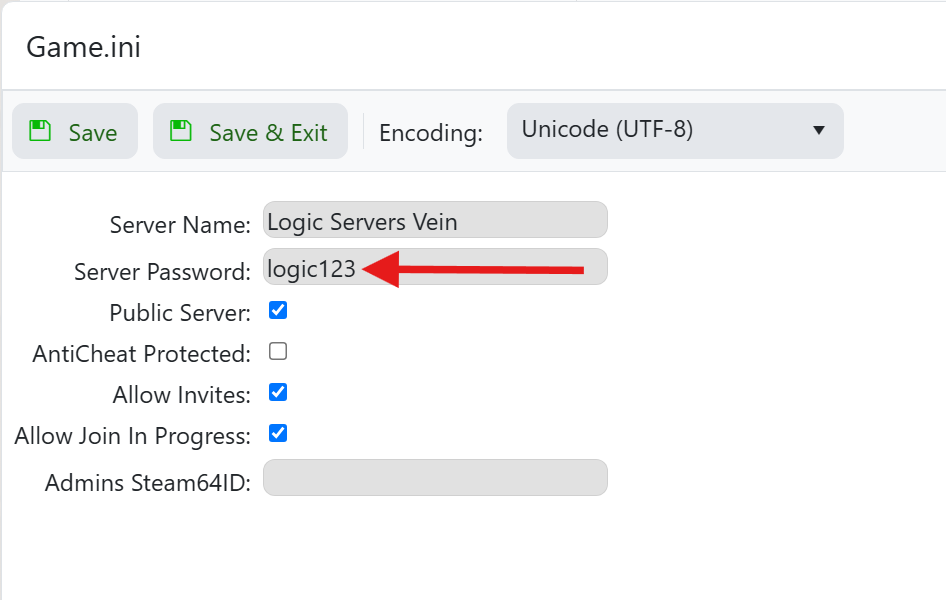Screen dimensions: 946x600
Task: Click the AntiCheat Protected label
Action: [x=141, y=354]
